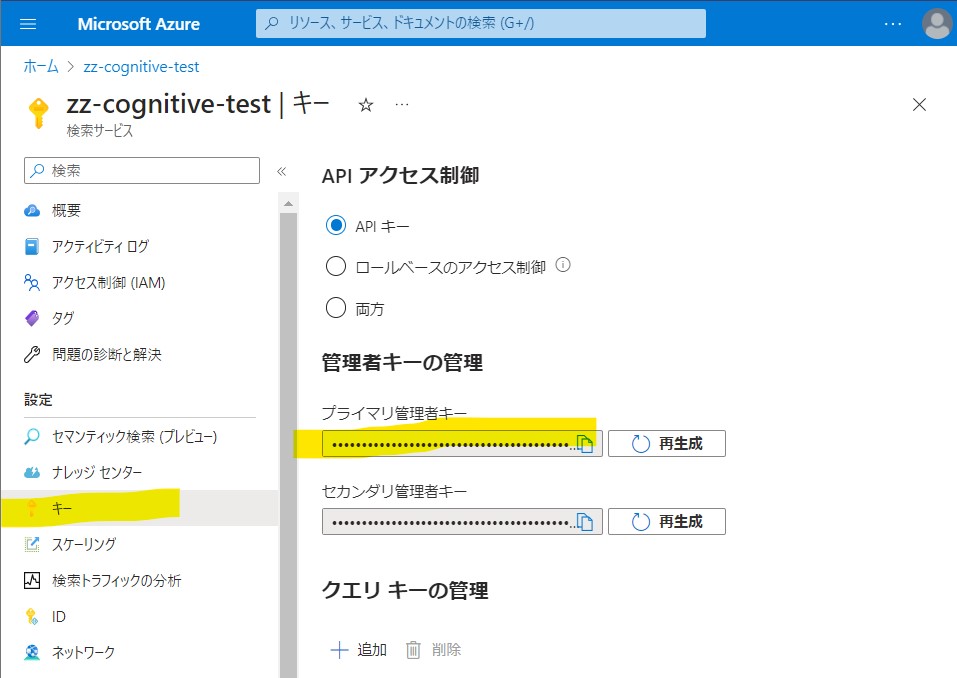Select ロールベースのアクセス制御 radio button
This screenshot has height=678, width=957.
click(x=336, y=267)
